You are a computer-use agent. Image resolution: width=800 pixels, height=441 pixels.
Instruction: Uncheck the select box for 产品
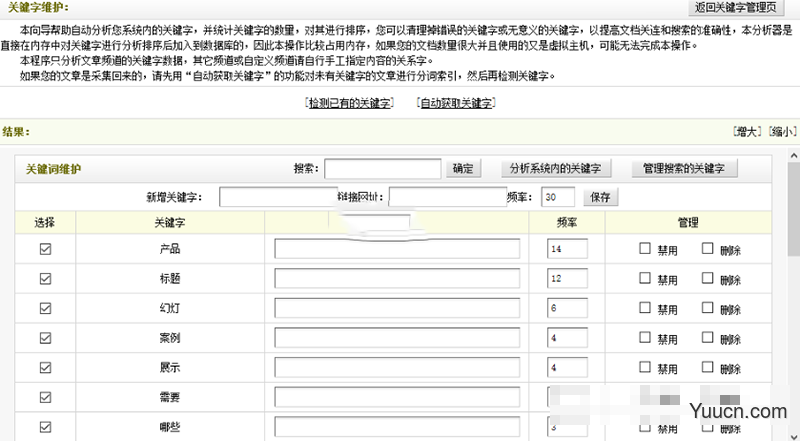[45, 249]
